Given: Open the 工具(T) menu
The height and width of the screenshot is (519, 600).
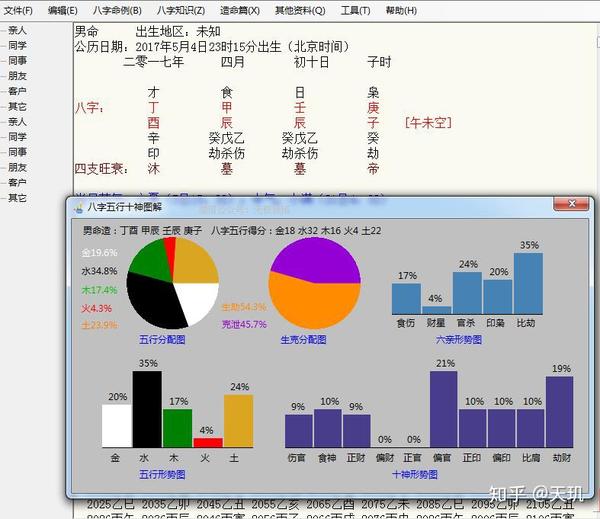Looking at the screenshot, I should point(355,10).
